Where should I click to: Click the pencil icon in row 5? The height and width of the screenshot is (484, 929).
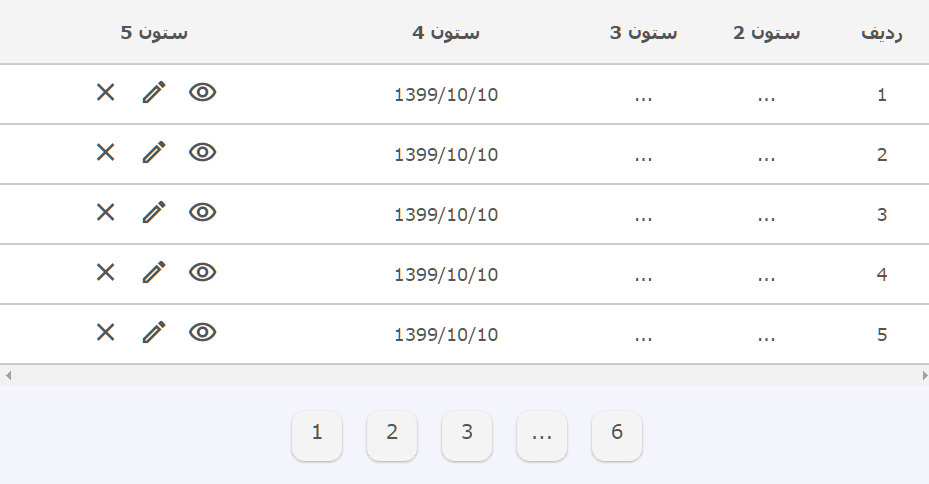click(x=154, y=332)
